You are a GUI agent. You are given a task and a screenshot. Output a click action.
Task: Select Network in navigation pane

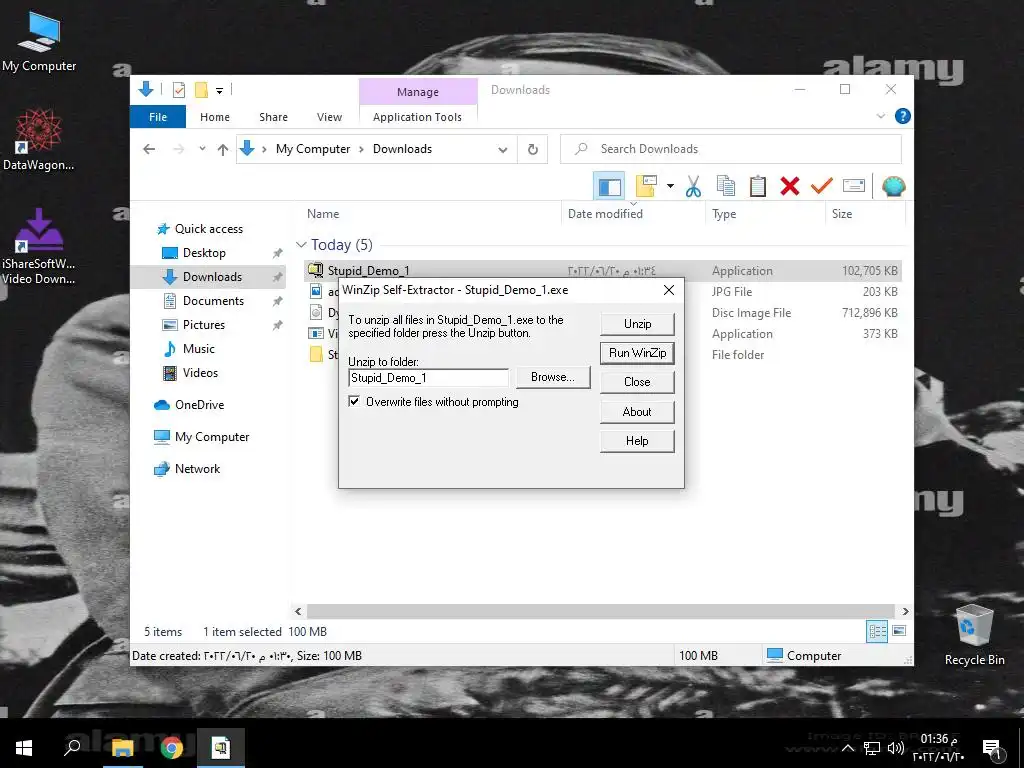click(x=197, y=469)
